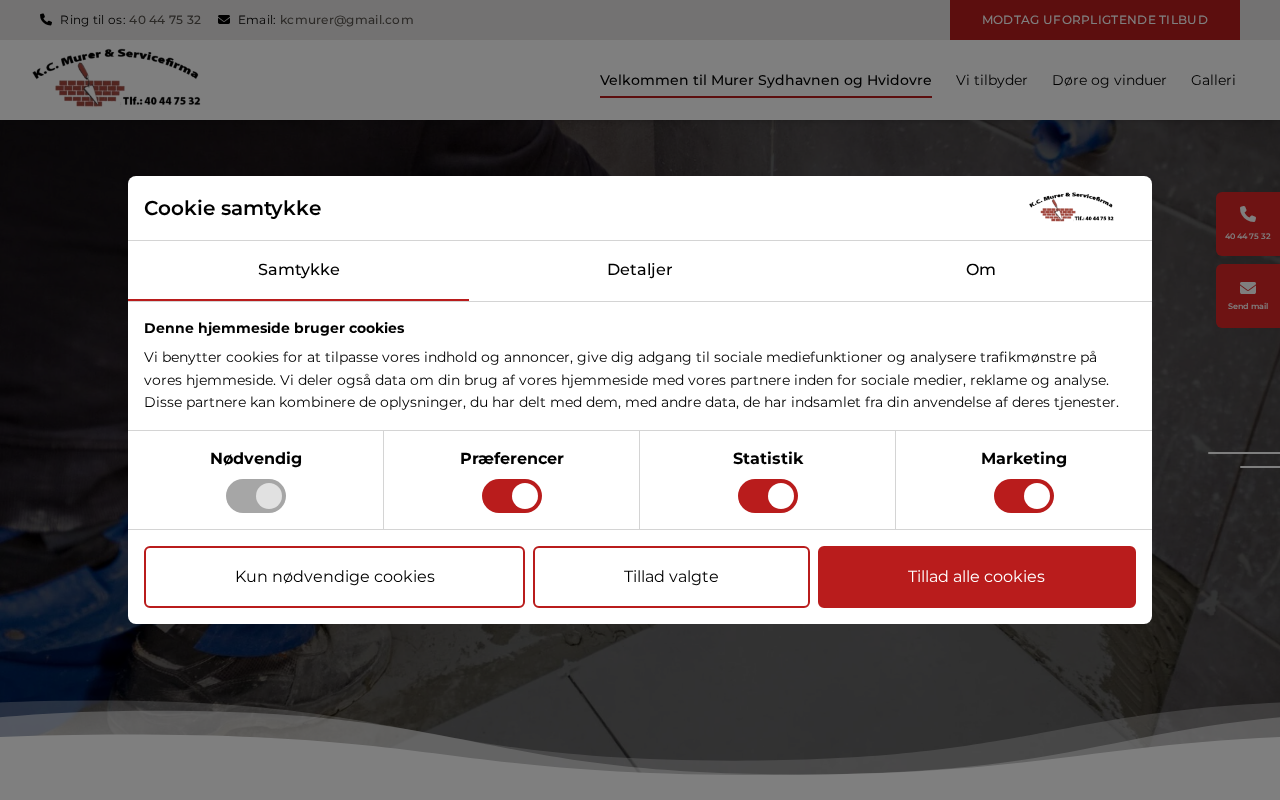
Task: Turn off the Statistik cookie switch
Action: (x=768, y=496)
